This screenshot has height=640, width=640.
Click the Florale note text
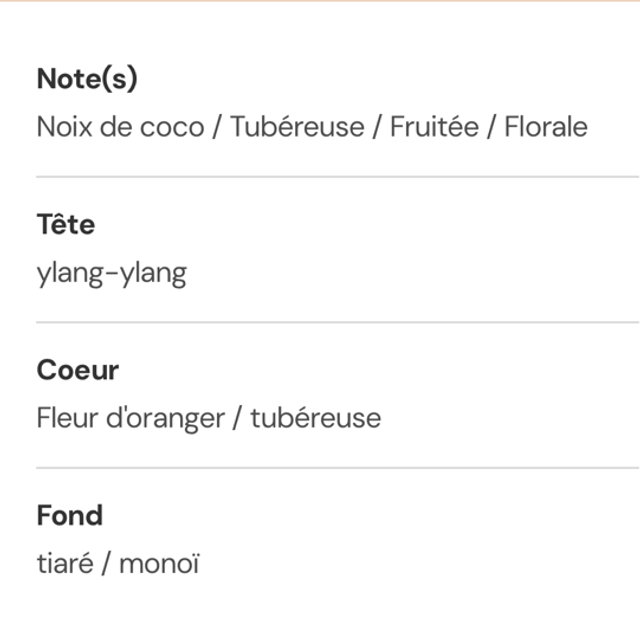pos(546,127)
